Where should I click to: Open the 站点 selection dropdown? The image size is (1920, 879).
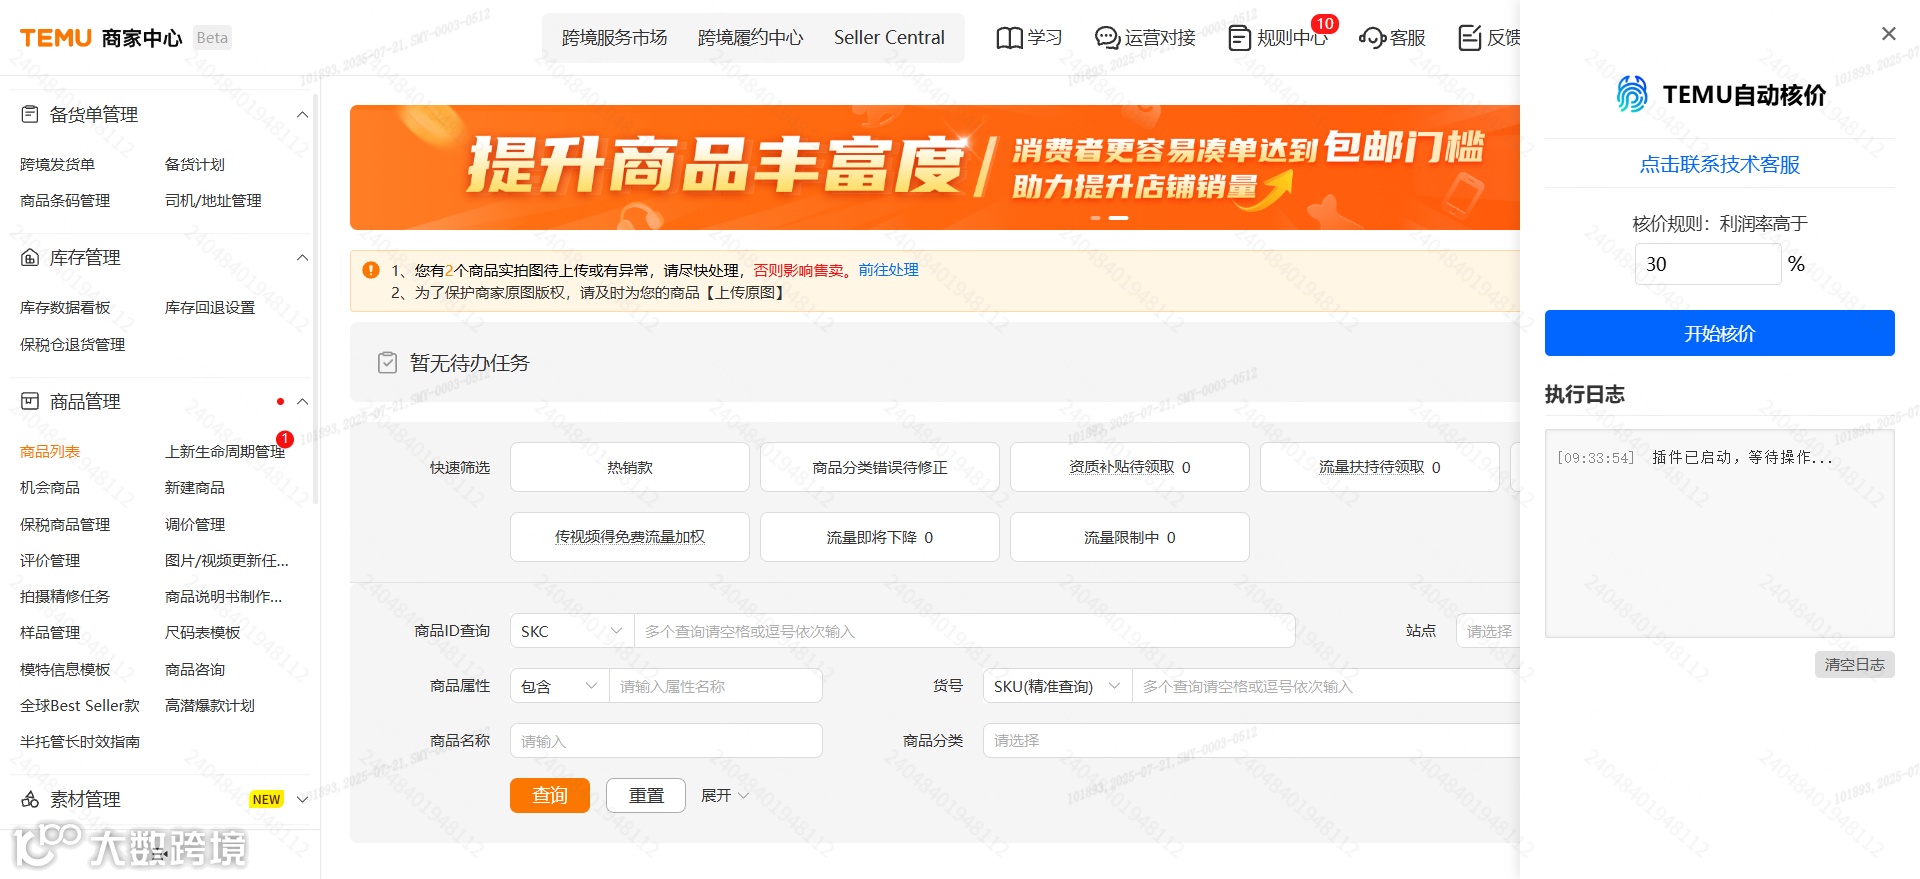point(1488,631)
